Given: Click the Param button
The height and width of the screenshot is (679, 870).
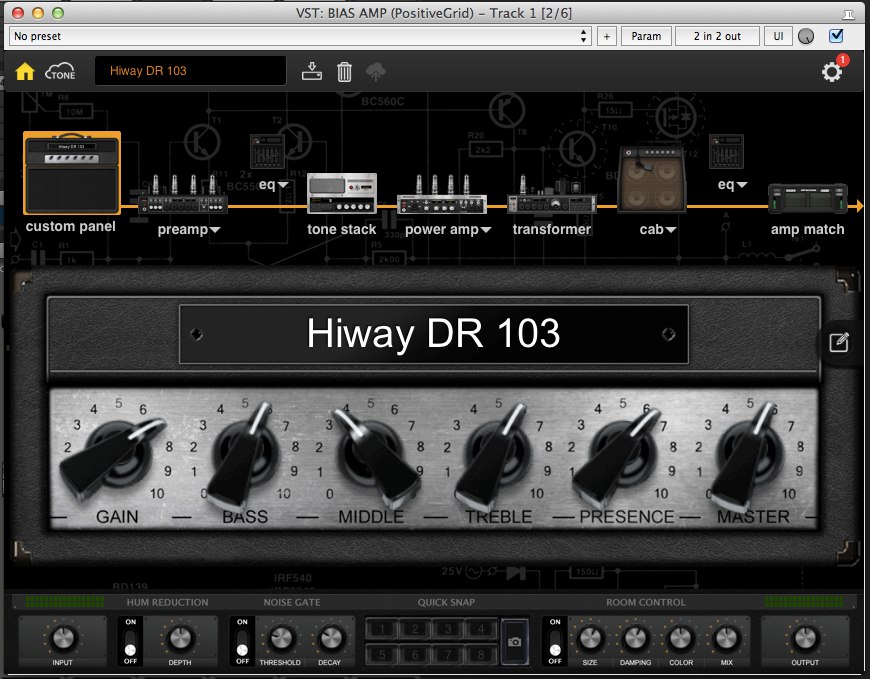Looking at the screenshot, I should tap(646, 36).
